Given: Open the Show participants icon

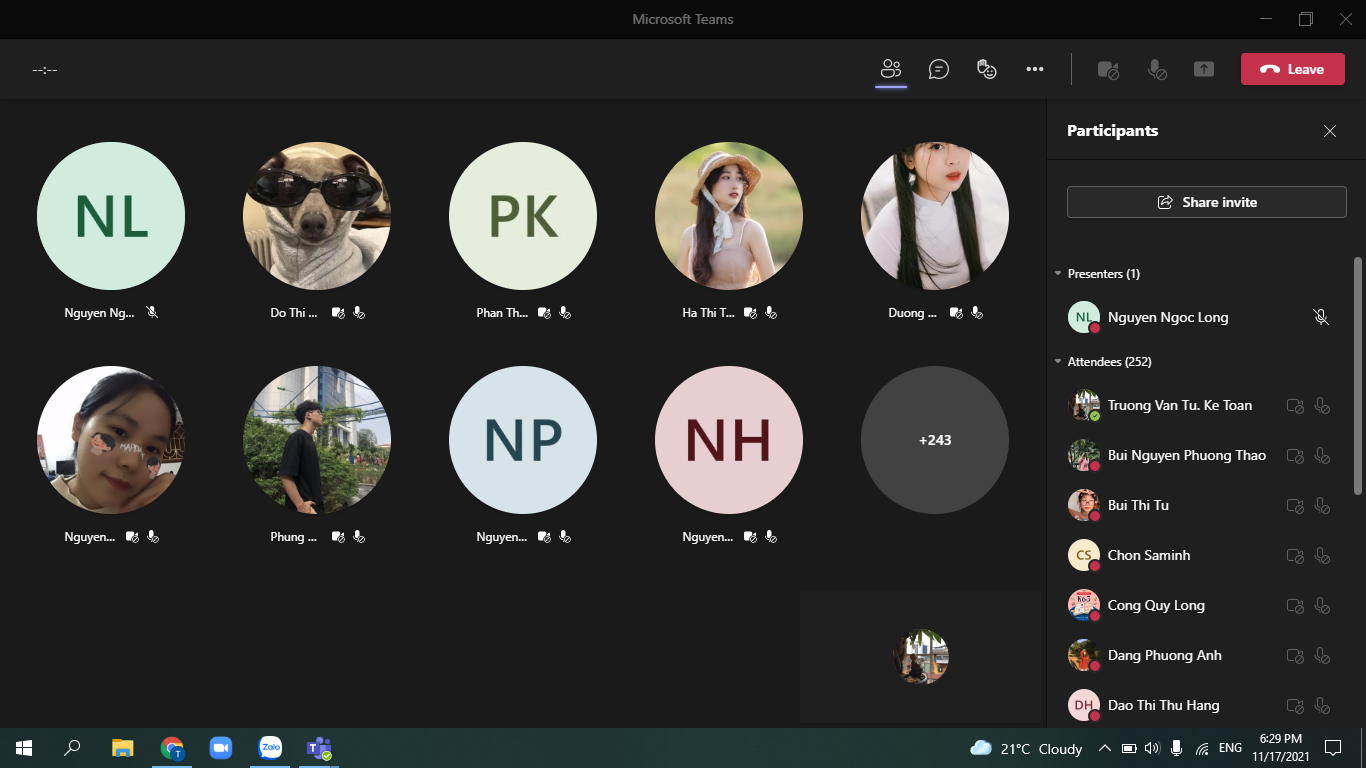Looking at the screenshot, I should pyautogui.click(x=890, y=69).
